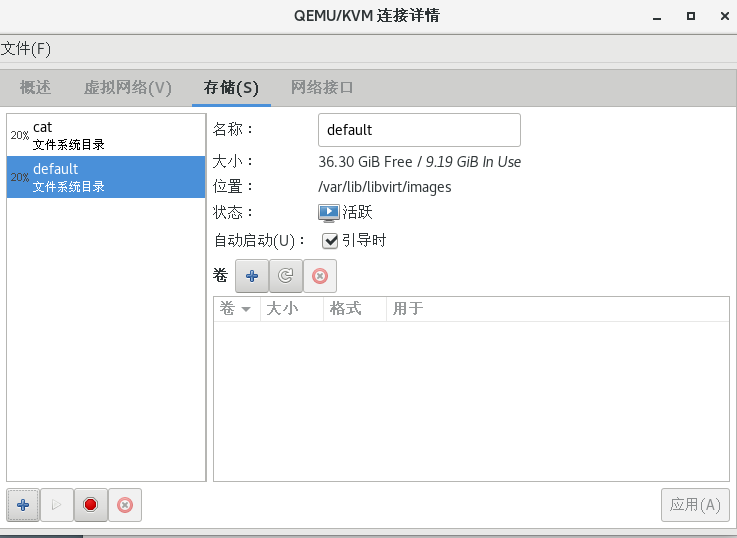Close the QEMU/KVM connection details window

point(725,16)
